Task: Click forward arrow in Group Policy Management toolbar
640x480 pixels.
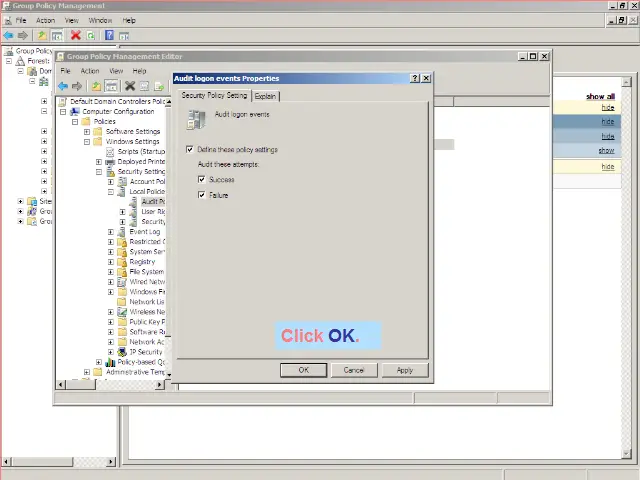Action: pos(23,36)
